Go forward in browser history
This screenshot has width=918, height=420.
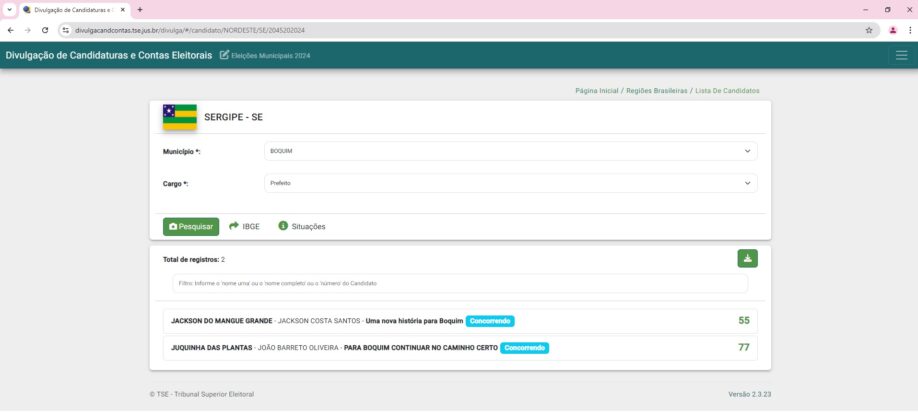[x=28, y=30]
